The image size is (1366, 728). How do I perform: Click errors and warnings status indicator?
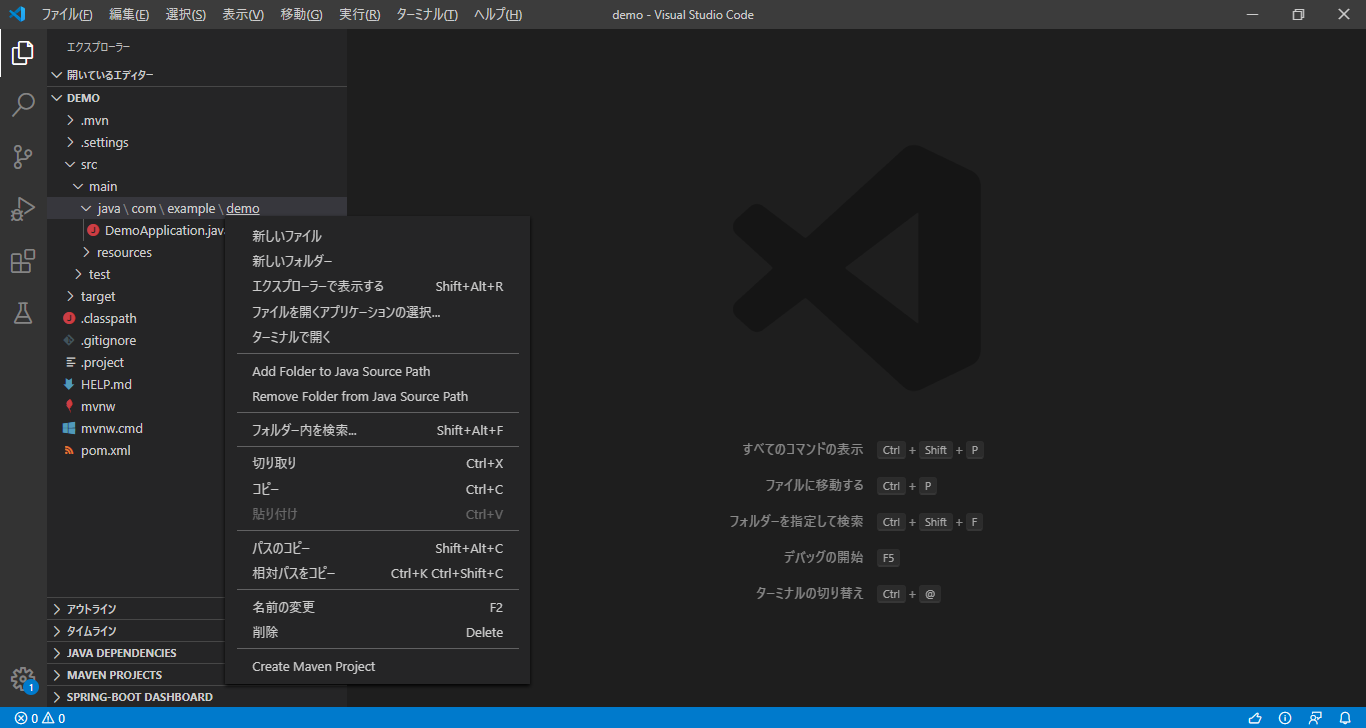pos(40,718)
